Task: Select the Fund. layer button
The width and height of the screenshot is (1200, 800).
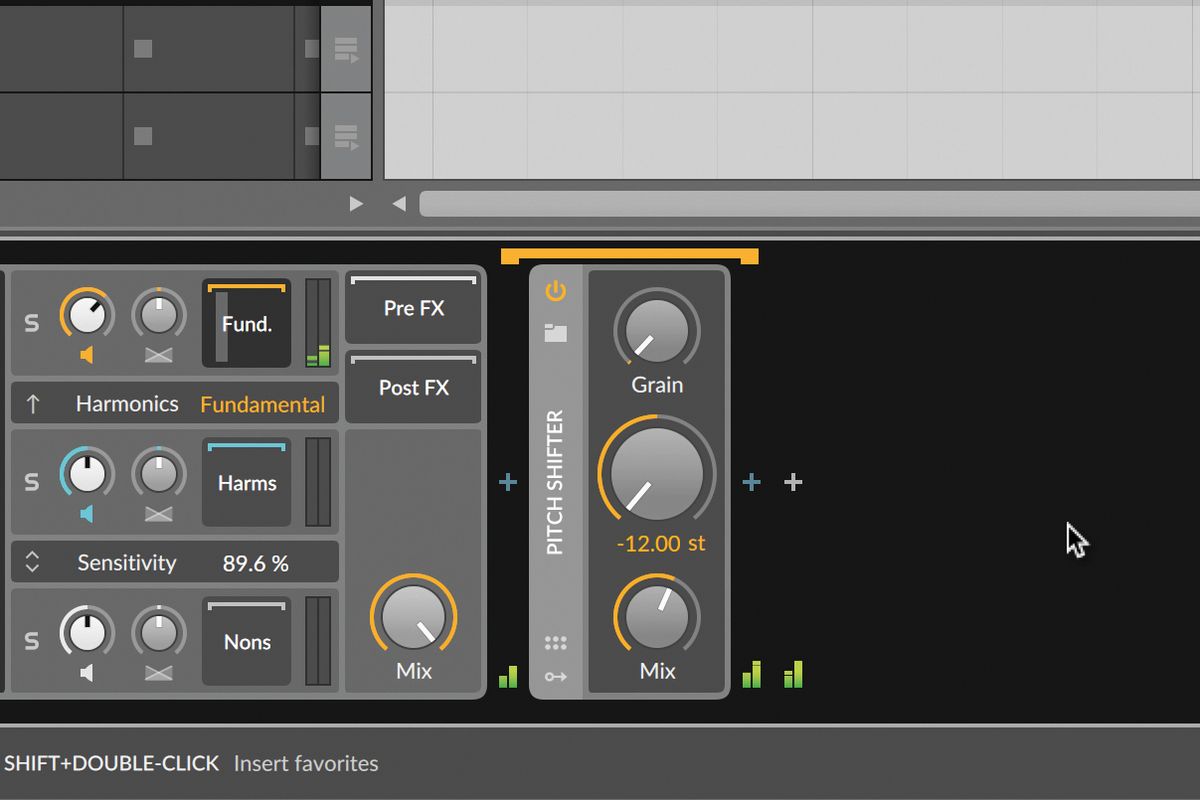Action: 245,323
